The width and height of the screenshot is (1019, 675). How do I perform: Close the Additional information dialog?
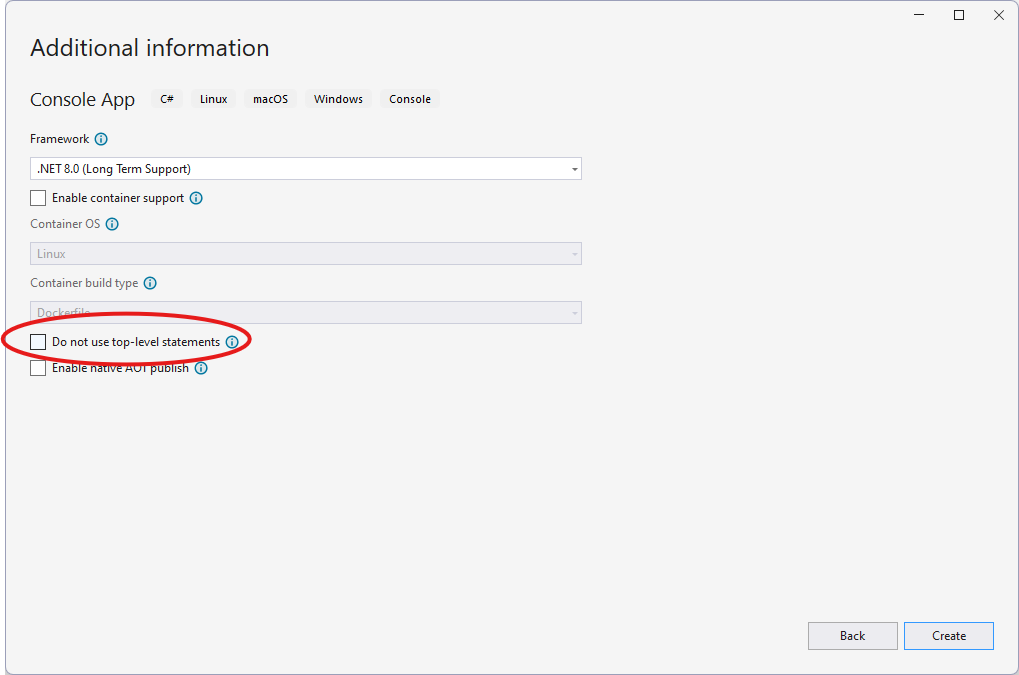click(998, 15)
